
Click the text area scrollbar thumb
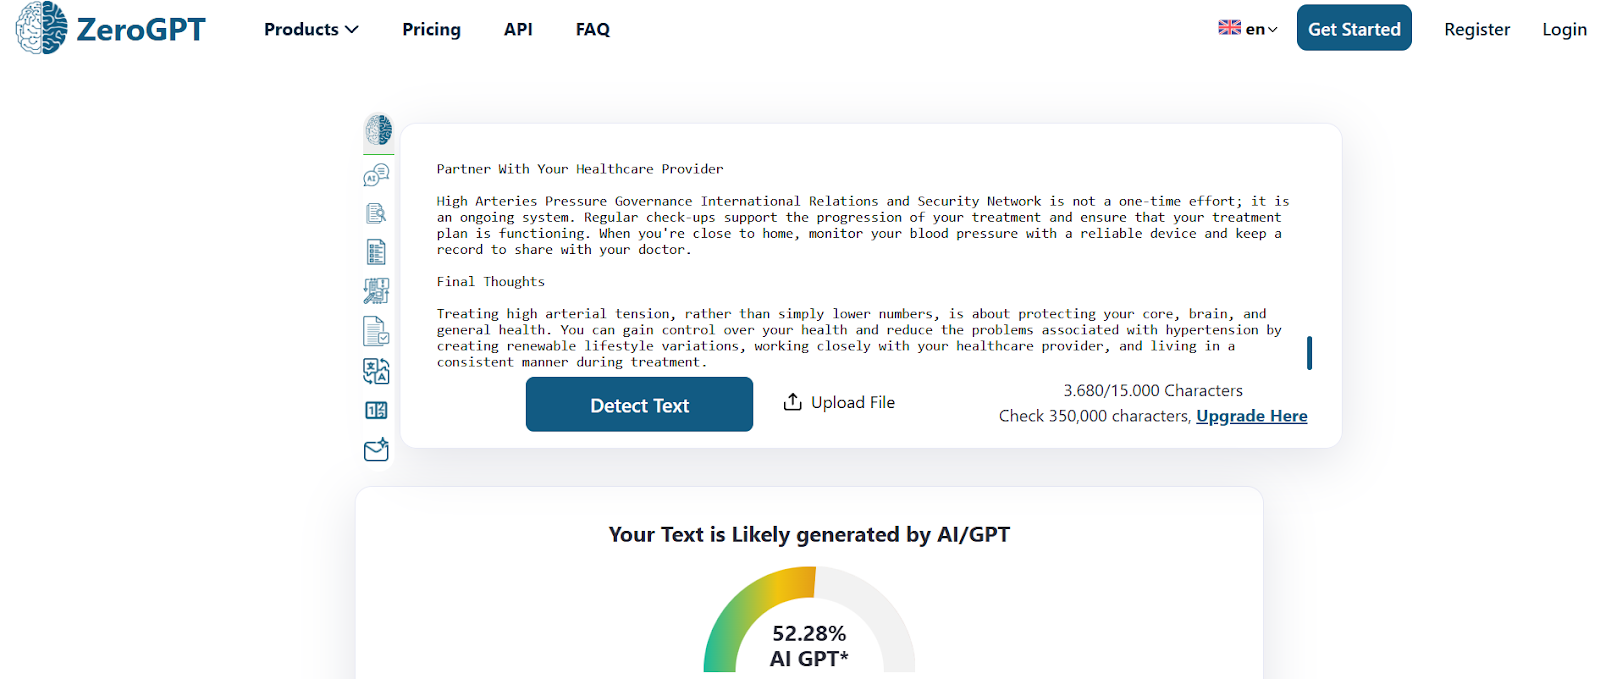point(1309,353)
